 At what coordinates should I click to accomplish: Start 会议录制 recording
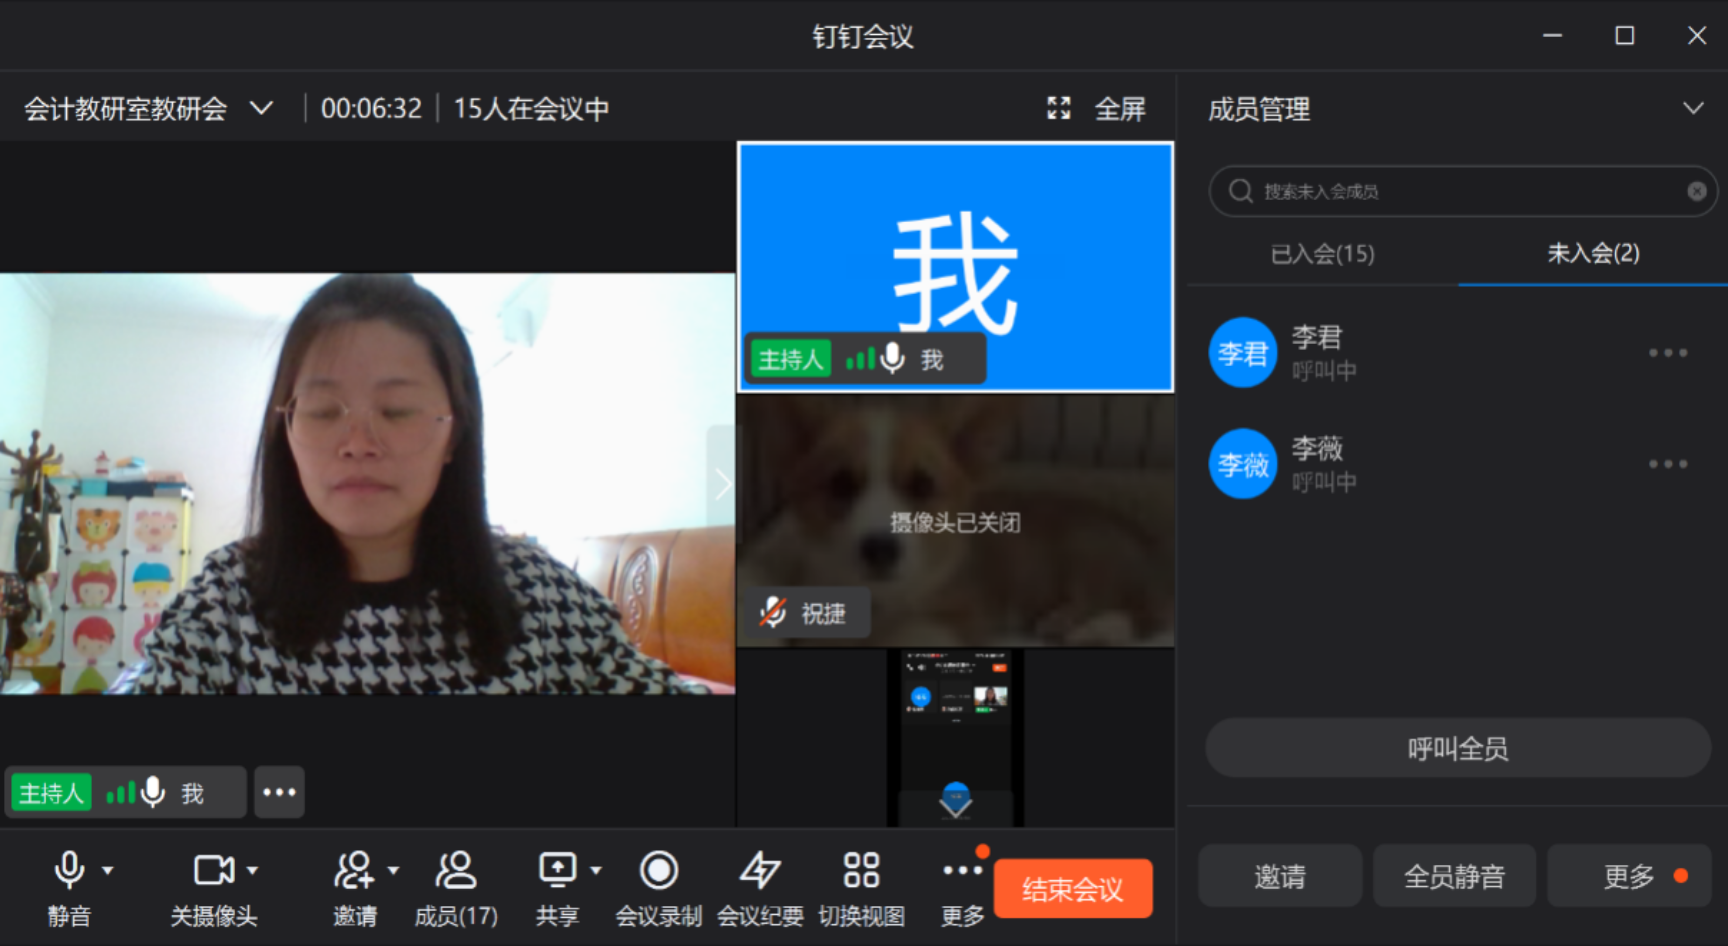659,888
